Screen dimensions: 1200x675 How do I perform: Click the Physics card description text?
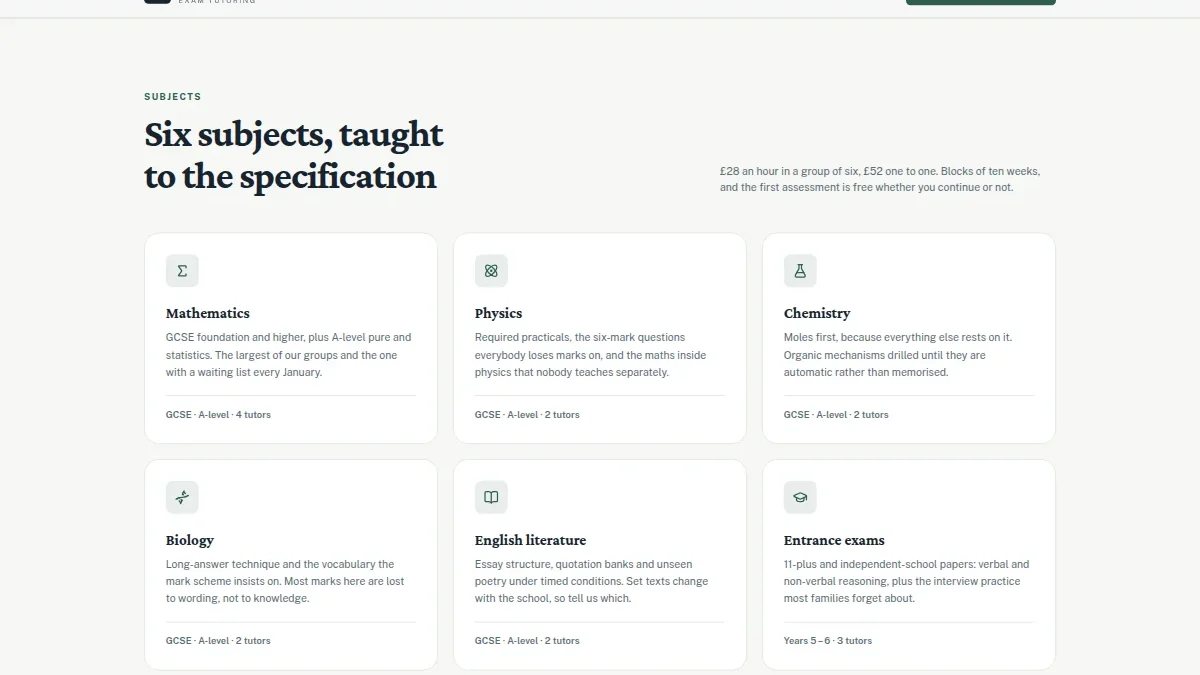pyautogui.click(x=590, y=355)
